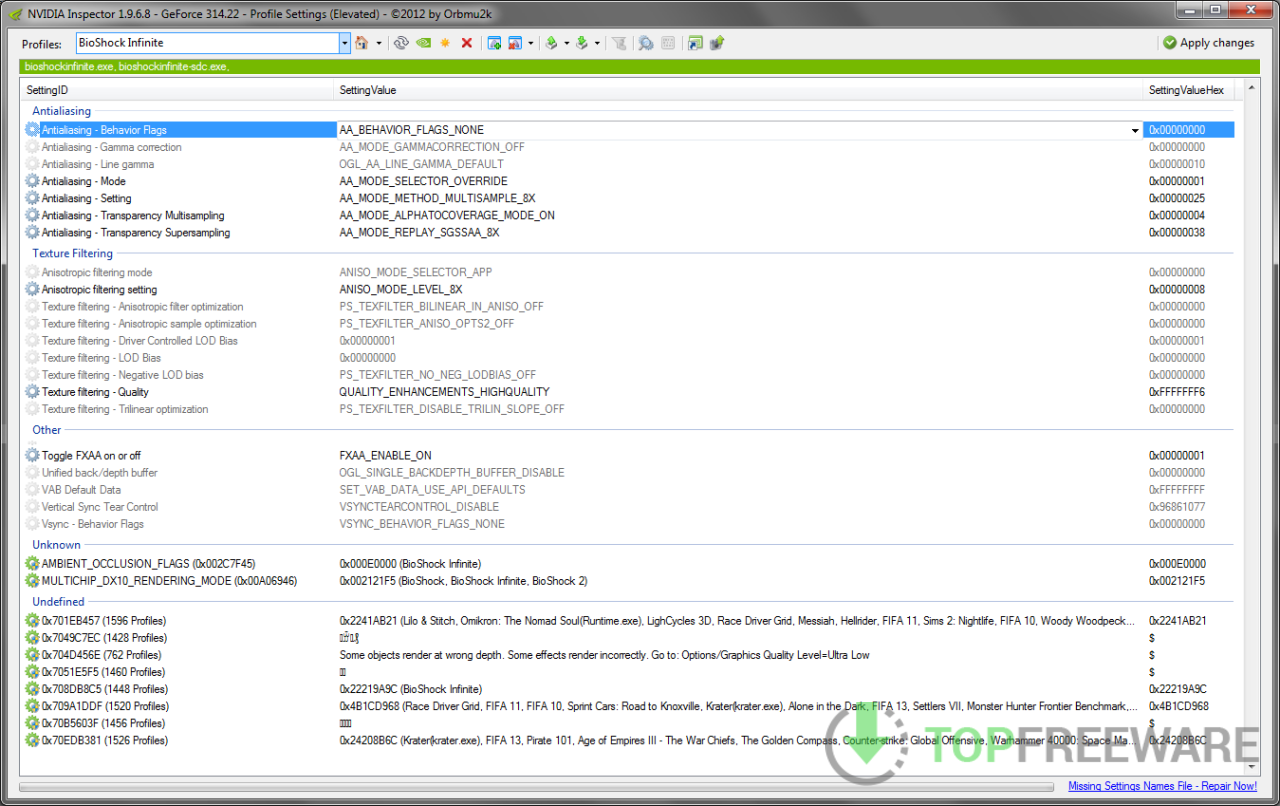Click the AA_MODE_METHOD_MULTISAMPLE_8X value
Screen dimensions: 1280x806
coord(437,198)
